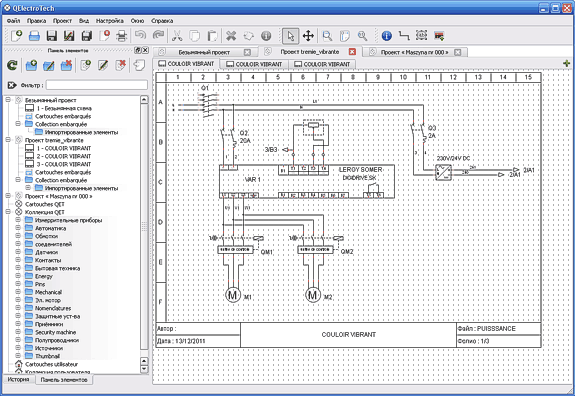Viewport: 575px width, 396px height.
Task: Edit element with the pencil page icon
Action: (103, 66)
